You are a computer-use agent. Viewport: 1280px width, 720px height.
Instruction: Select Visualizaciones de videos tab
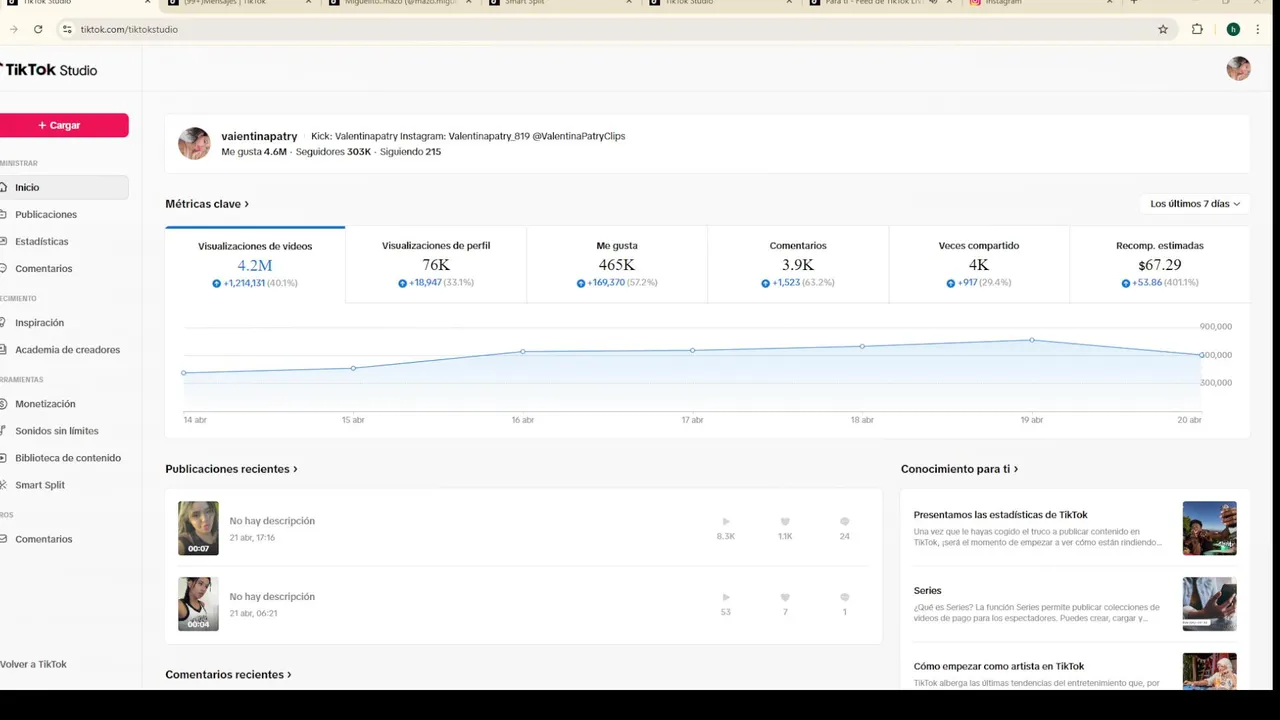pos(255,265)
